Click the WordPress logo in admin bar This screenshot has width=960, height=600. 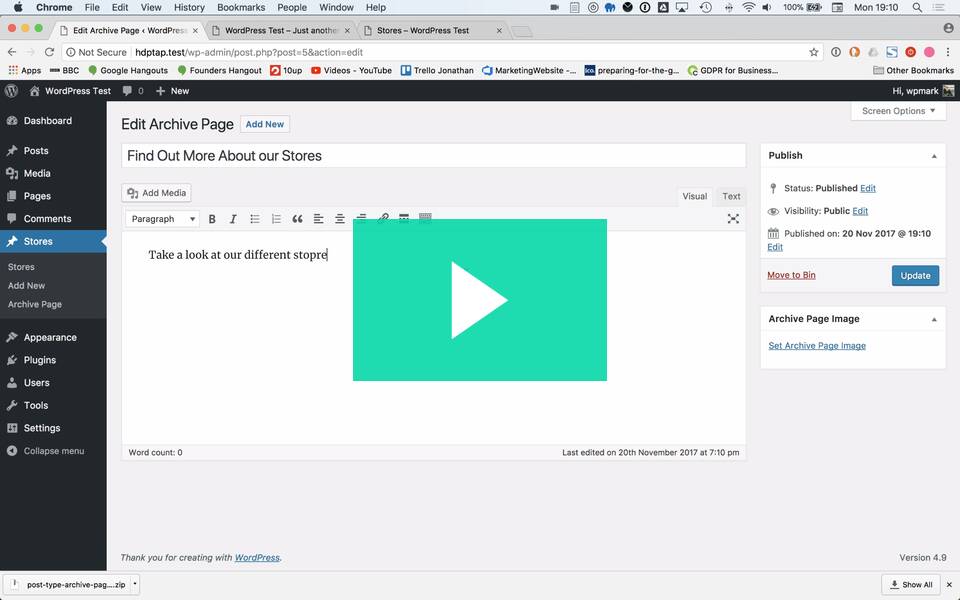11,91
